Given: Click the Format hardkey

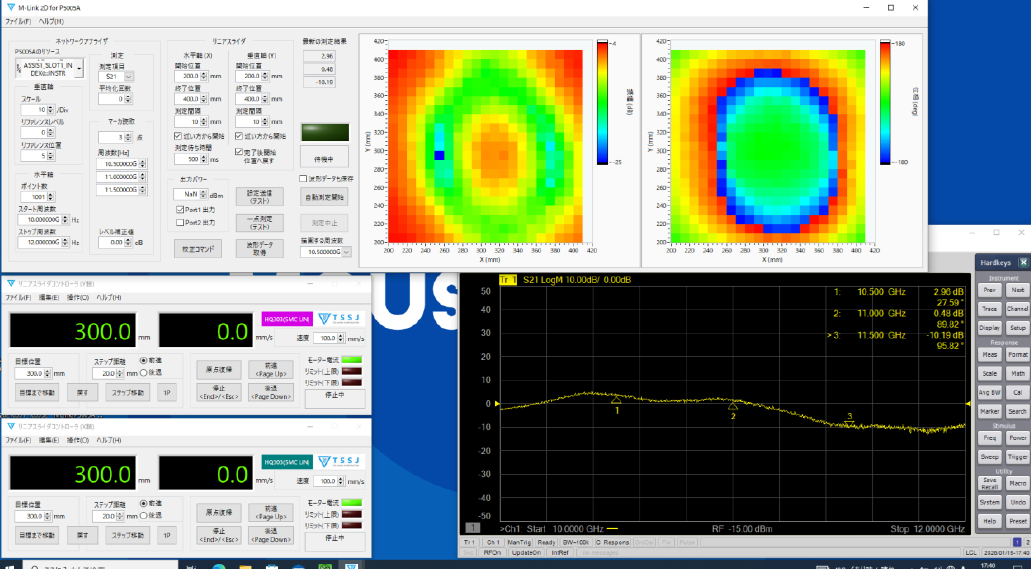Looking at the screenshot, I should point(1017,354).
